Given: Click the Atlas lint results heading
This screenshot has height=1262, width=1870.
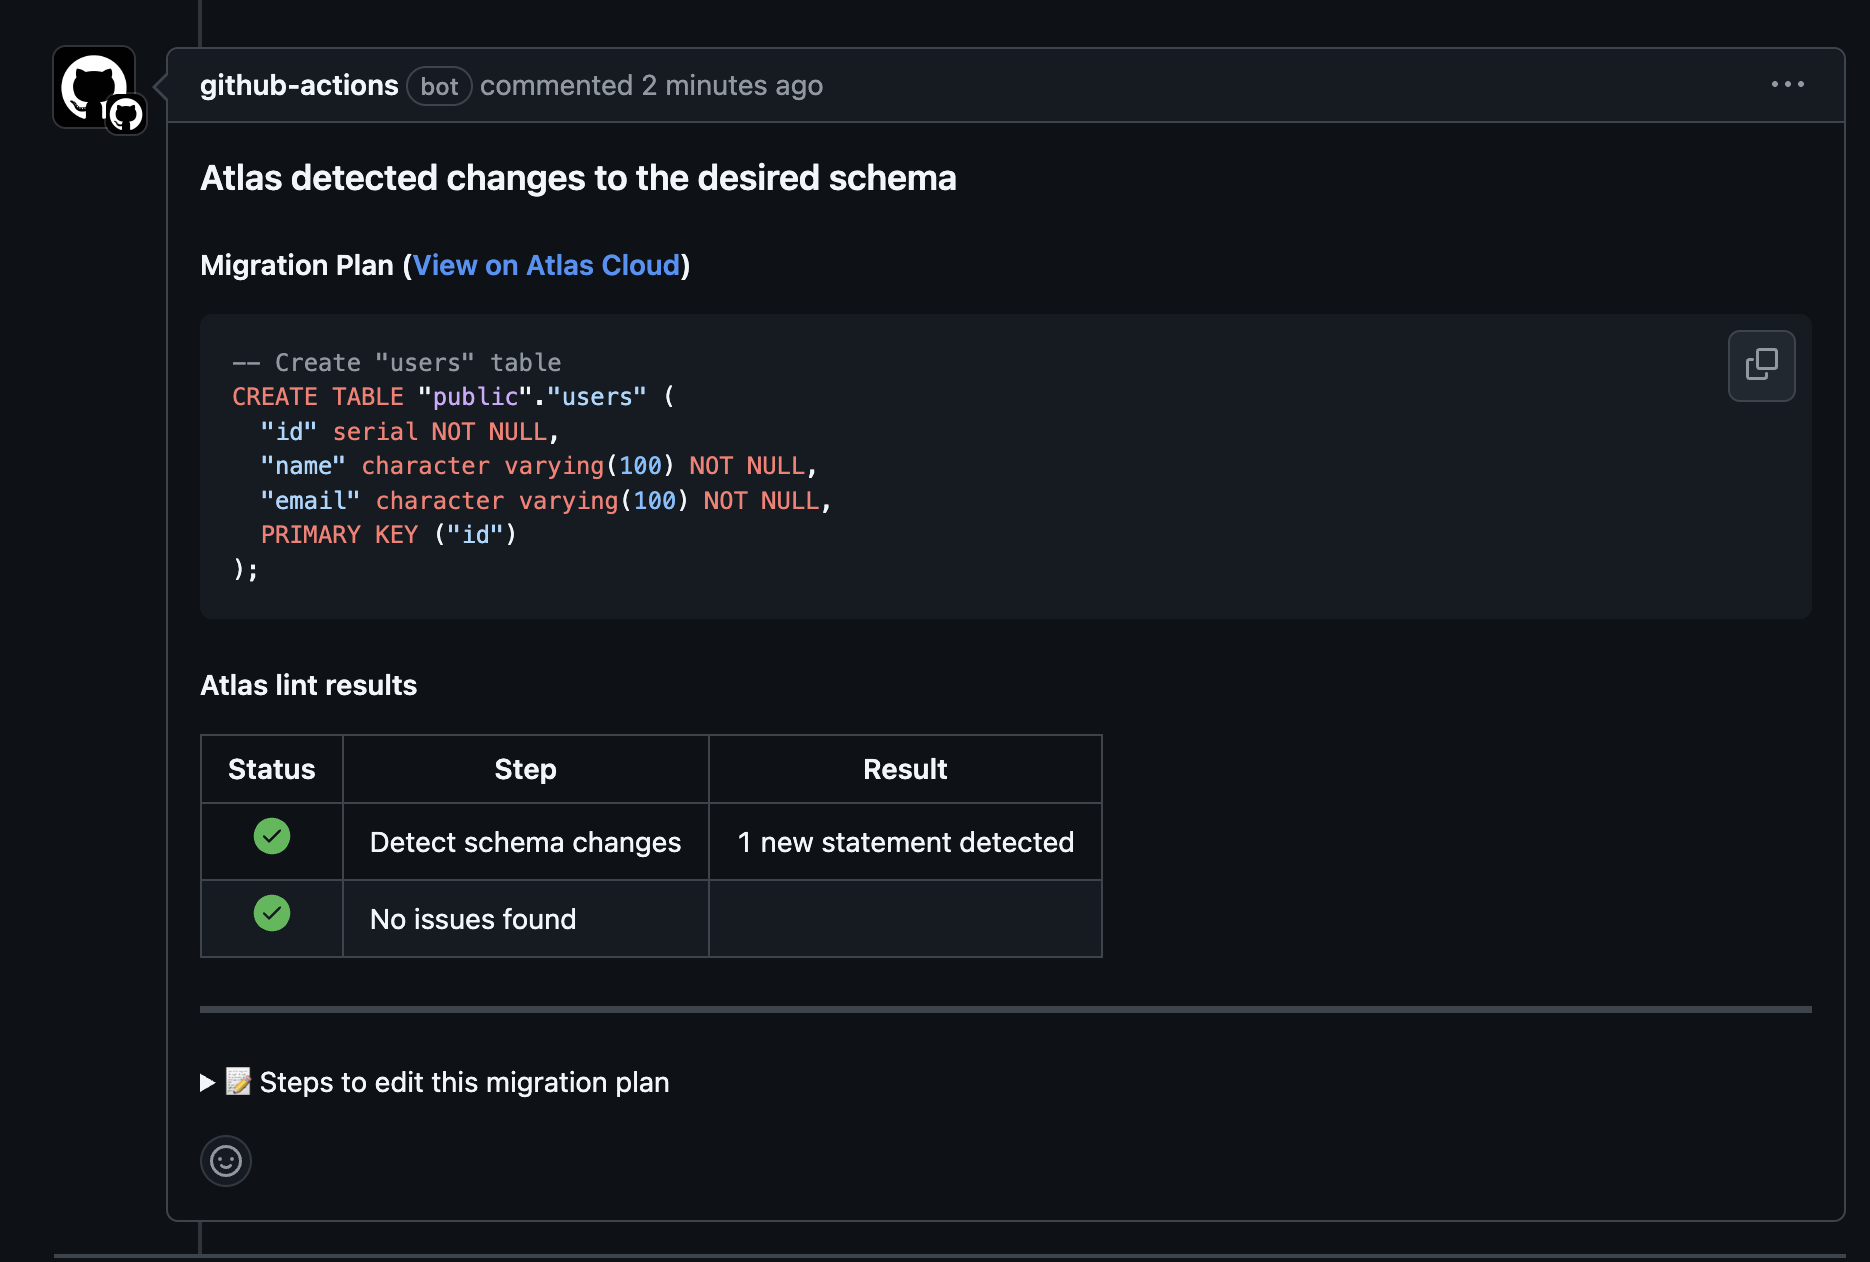Looking at the screenshot, I should [x=308, y=685].
